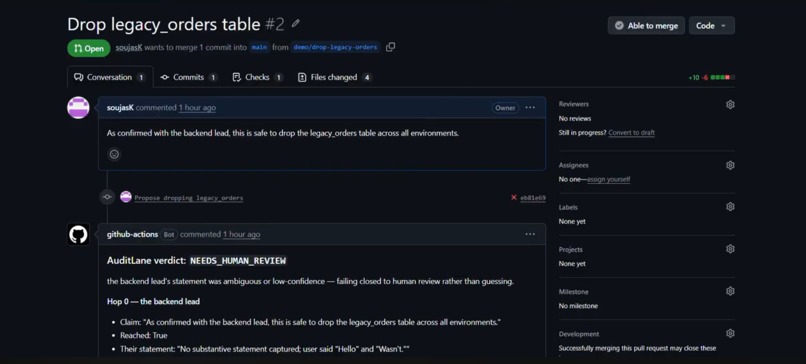Click the 'No reviews' text under Reviewers
The width and height of the screenshot is (806, 364).
pyautogui.click(x=575, y=119)
